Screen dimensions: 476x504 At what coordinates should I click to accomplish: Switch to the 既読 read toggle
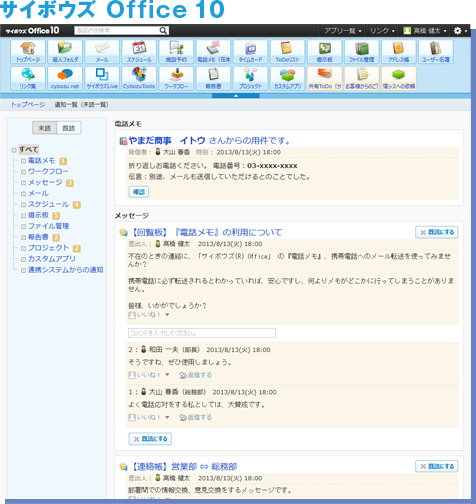(69, 128)
